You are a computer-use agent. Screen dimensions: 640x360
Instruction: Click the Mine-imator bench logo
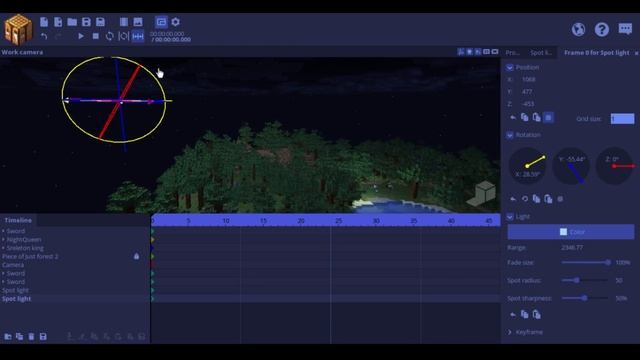pos(18,29)
